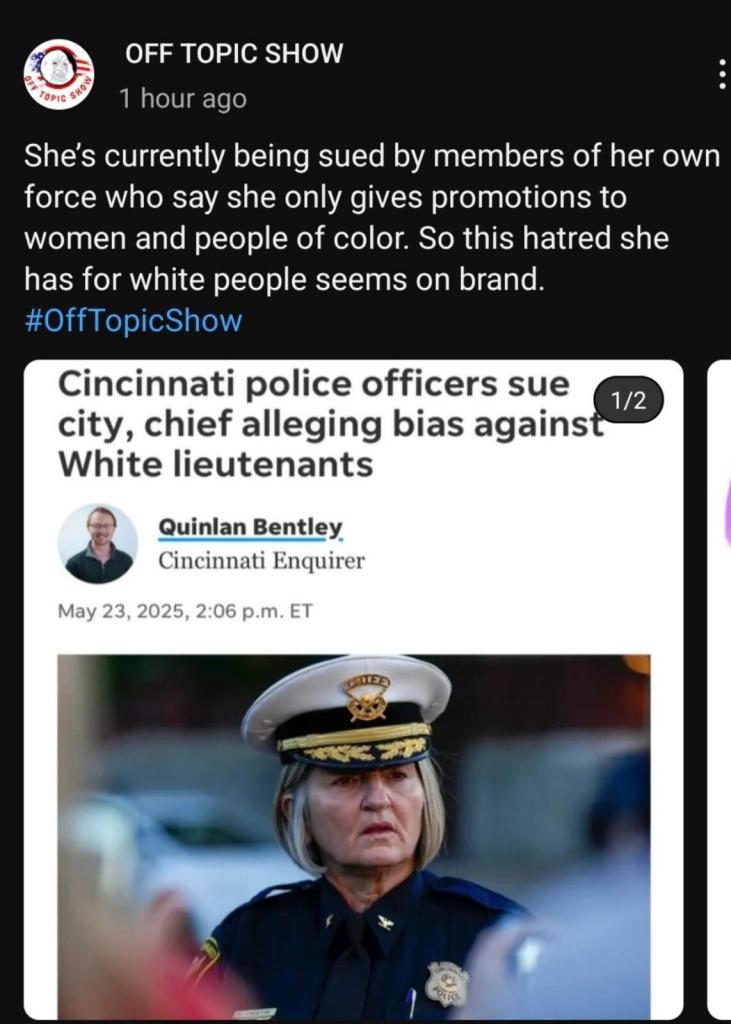Viewport: 731px width, 1024px height.
Task: Click the Quinlan Bentley author name
Action: click(250, 527)
